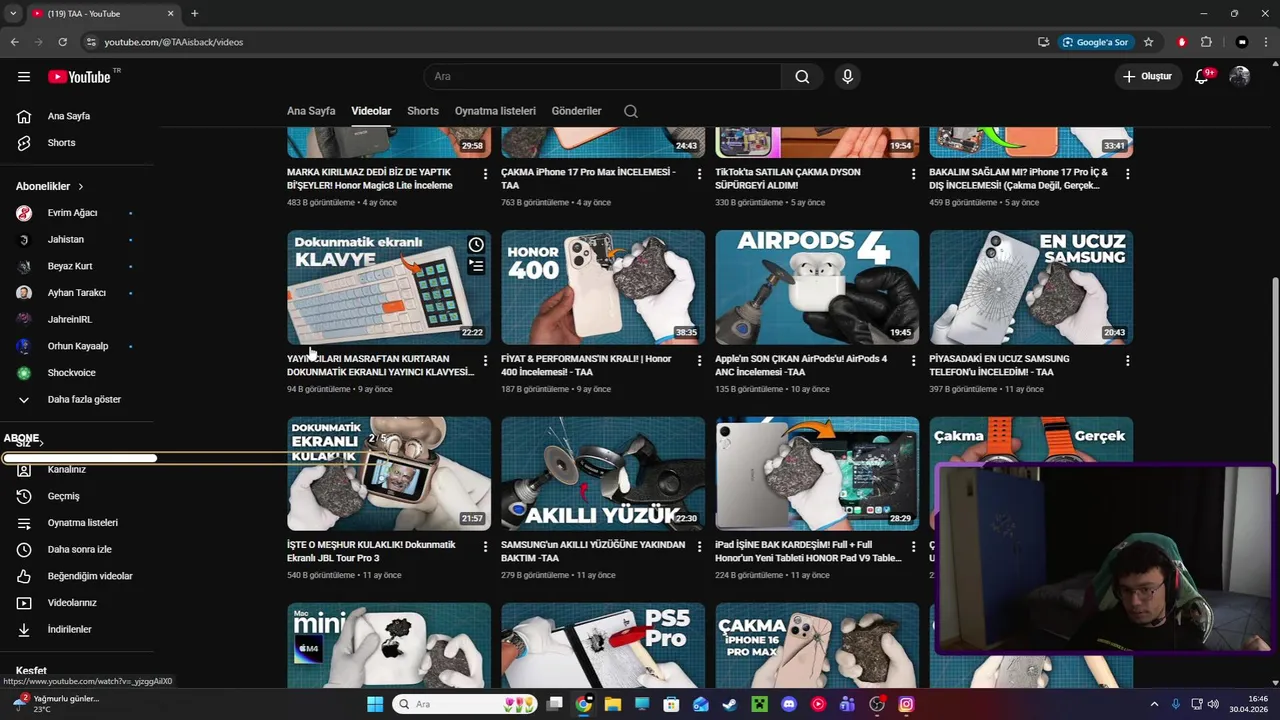Open Orhun Kayaalp subscription channel

click(78, 346)
